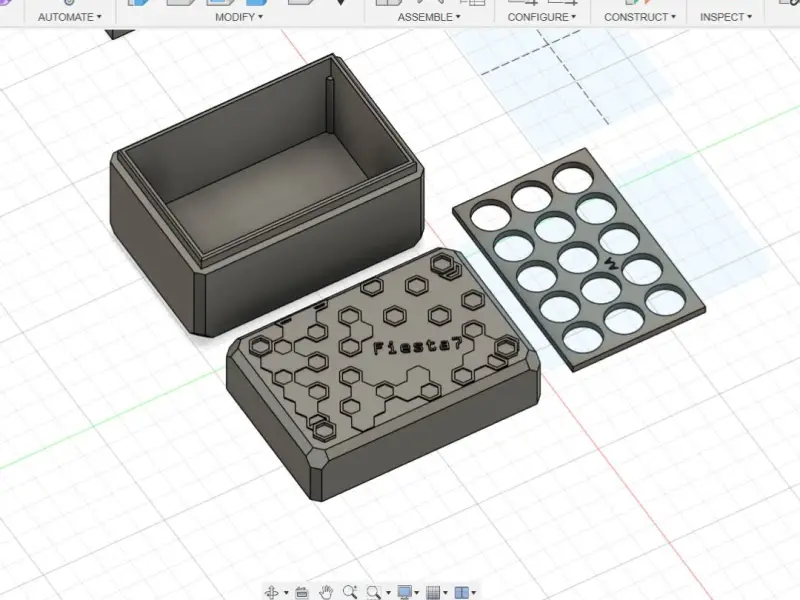Expand the Display Settings dropdown arrow
This screenshot has width=800, height=600.
coord(417,592)
